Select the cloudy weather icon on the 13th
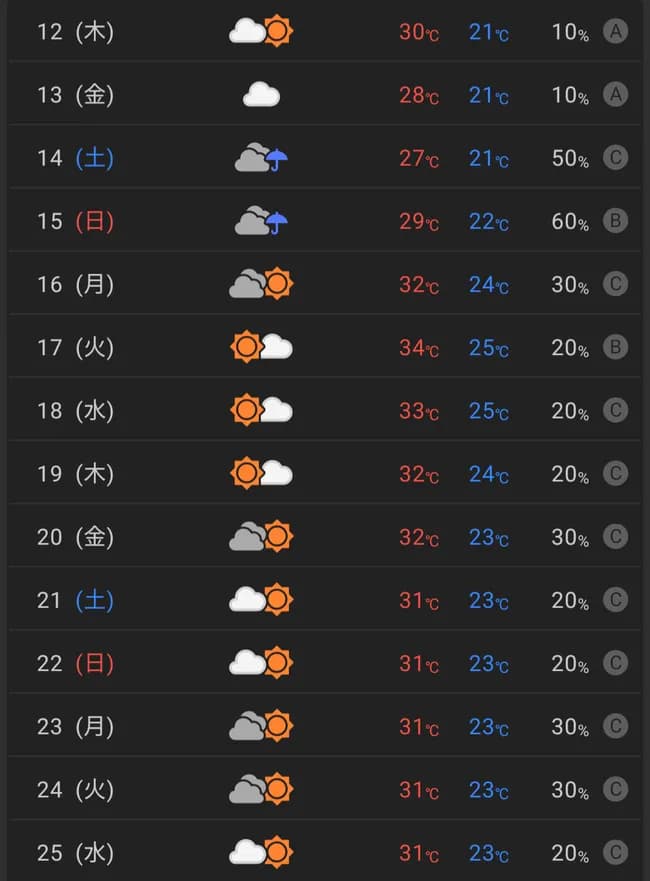The width and height of the screenshot is (650, 881). point(260,93)
